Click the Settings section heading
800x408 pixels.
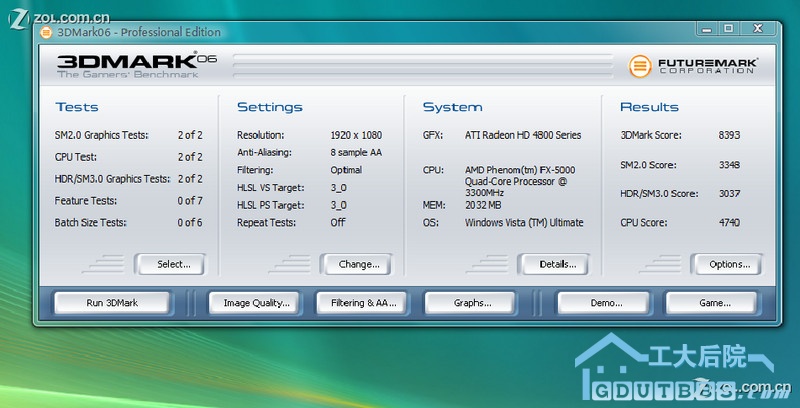(x=270, y=107)
